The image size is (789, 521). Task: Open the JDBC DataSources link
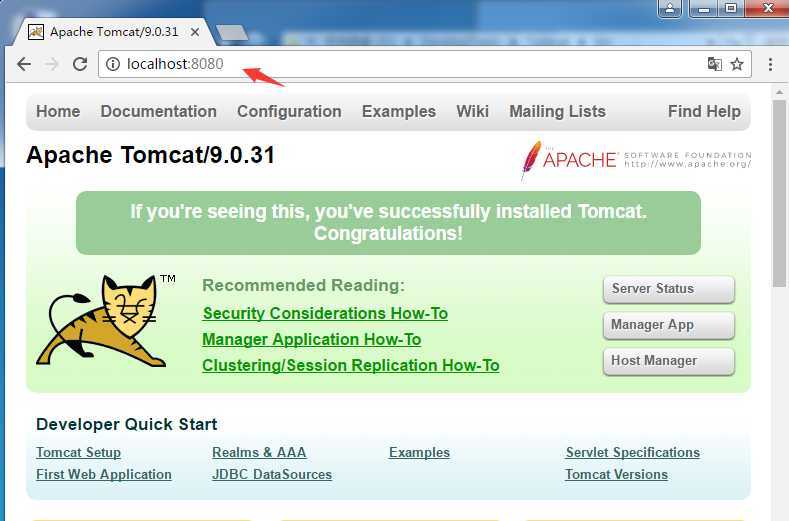(272, 475)
